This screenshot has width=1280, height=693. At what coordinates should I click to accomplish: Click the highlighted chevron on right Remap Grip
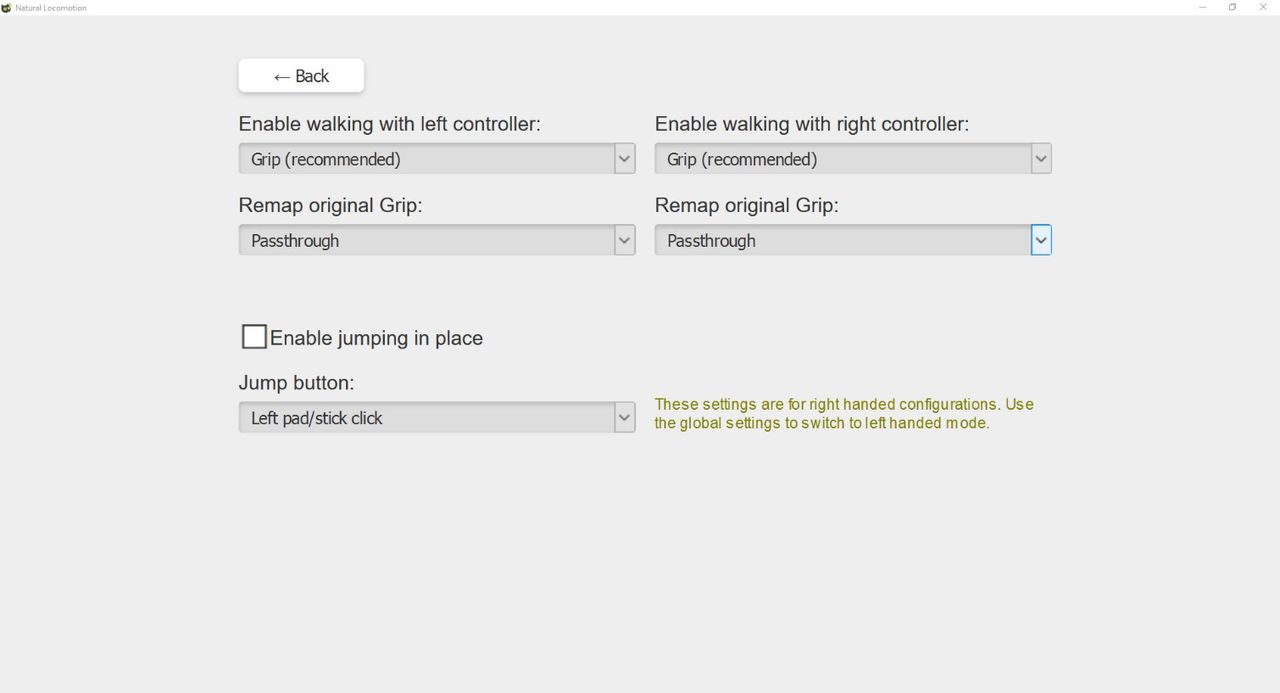1041,240
